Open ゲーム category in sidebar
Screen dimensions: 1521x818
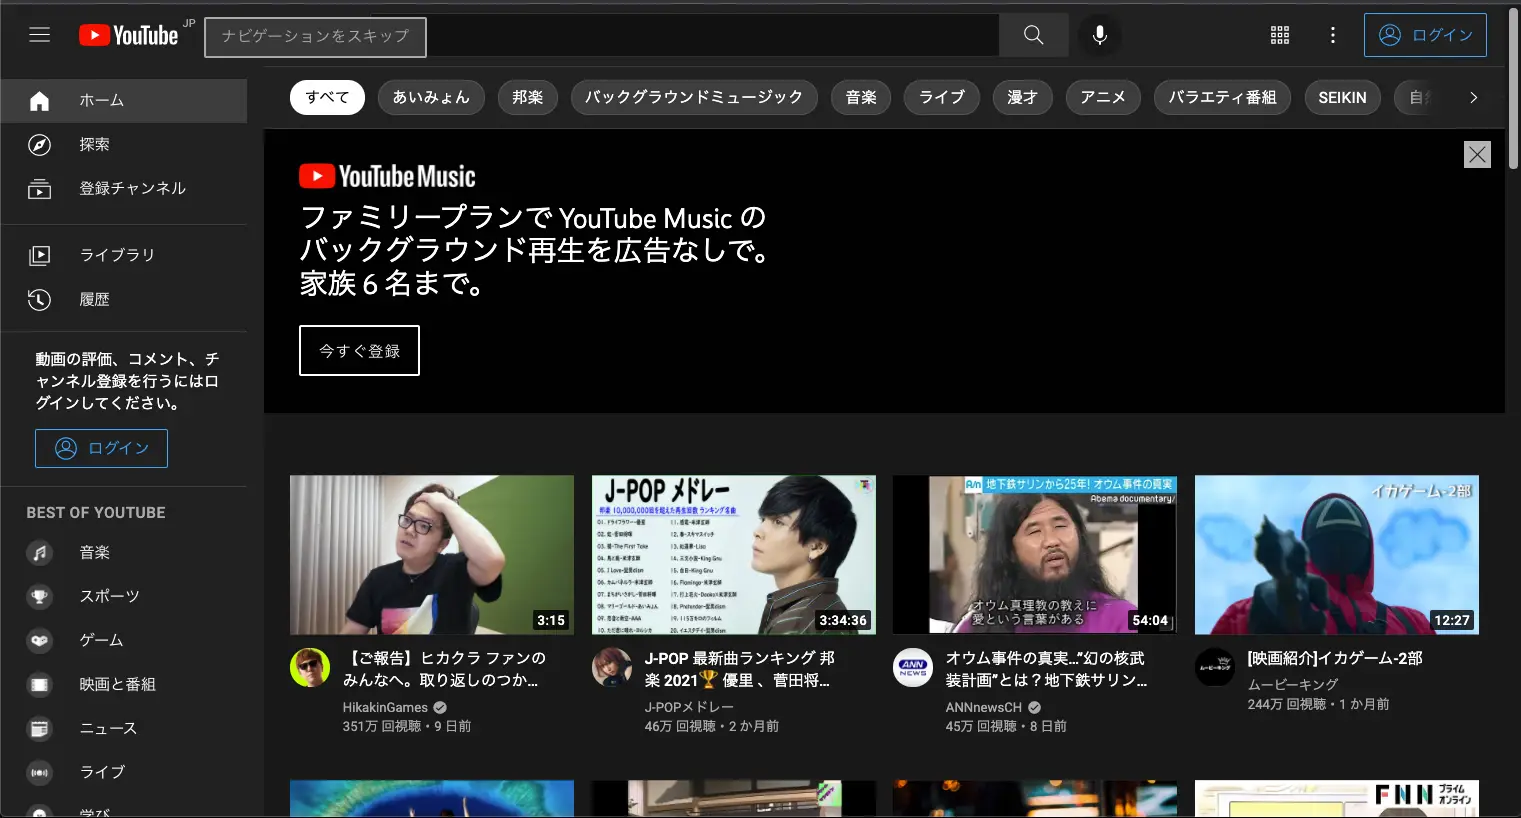[124, 640]
